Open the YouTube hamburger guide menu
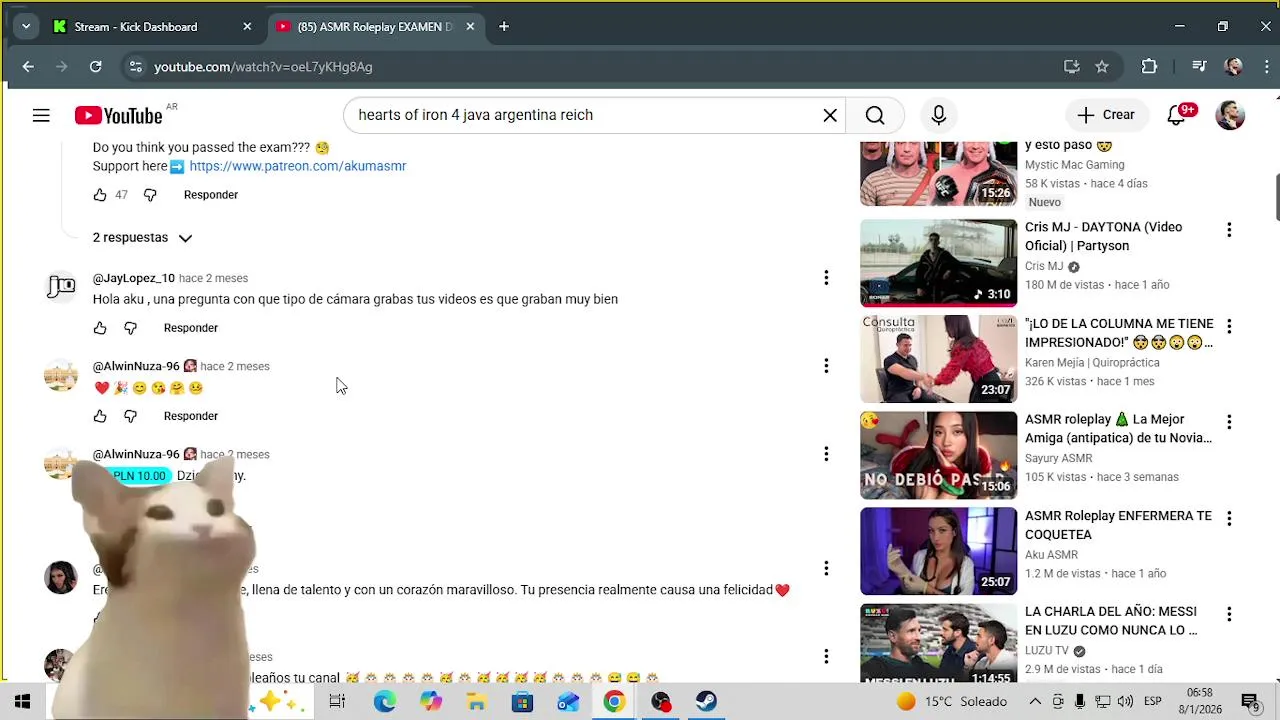This screenshot has width=1280, height=720. coord(41,116)
